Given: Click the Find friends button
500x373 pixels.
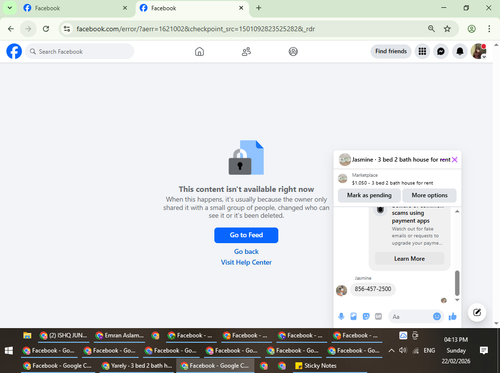Looking at the screenshot, I should pyautogui.click(x=391, y=51).
